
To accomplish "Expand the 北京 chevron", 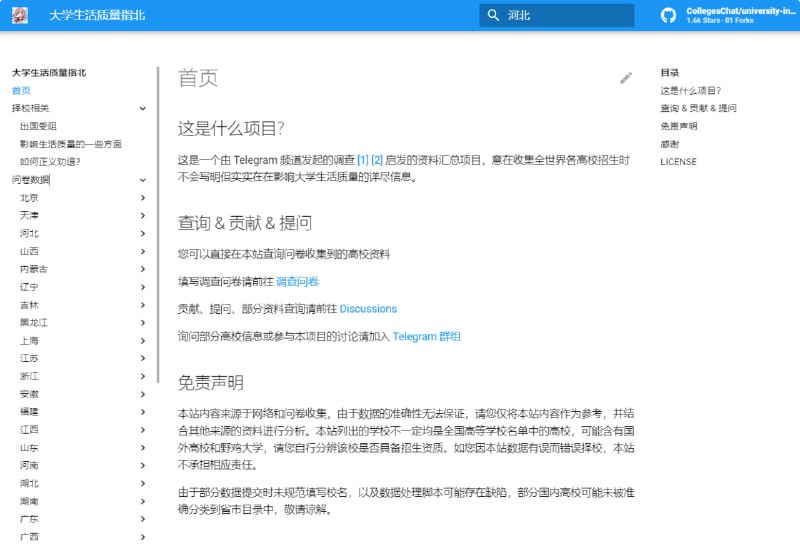I will pyautogui.click(x=143, y=198).
